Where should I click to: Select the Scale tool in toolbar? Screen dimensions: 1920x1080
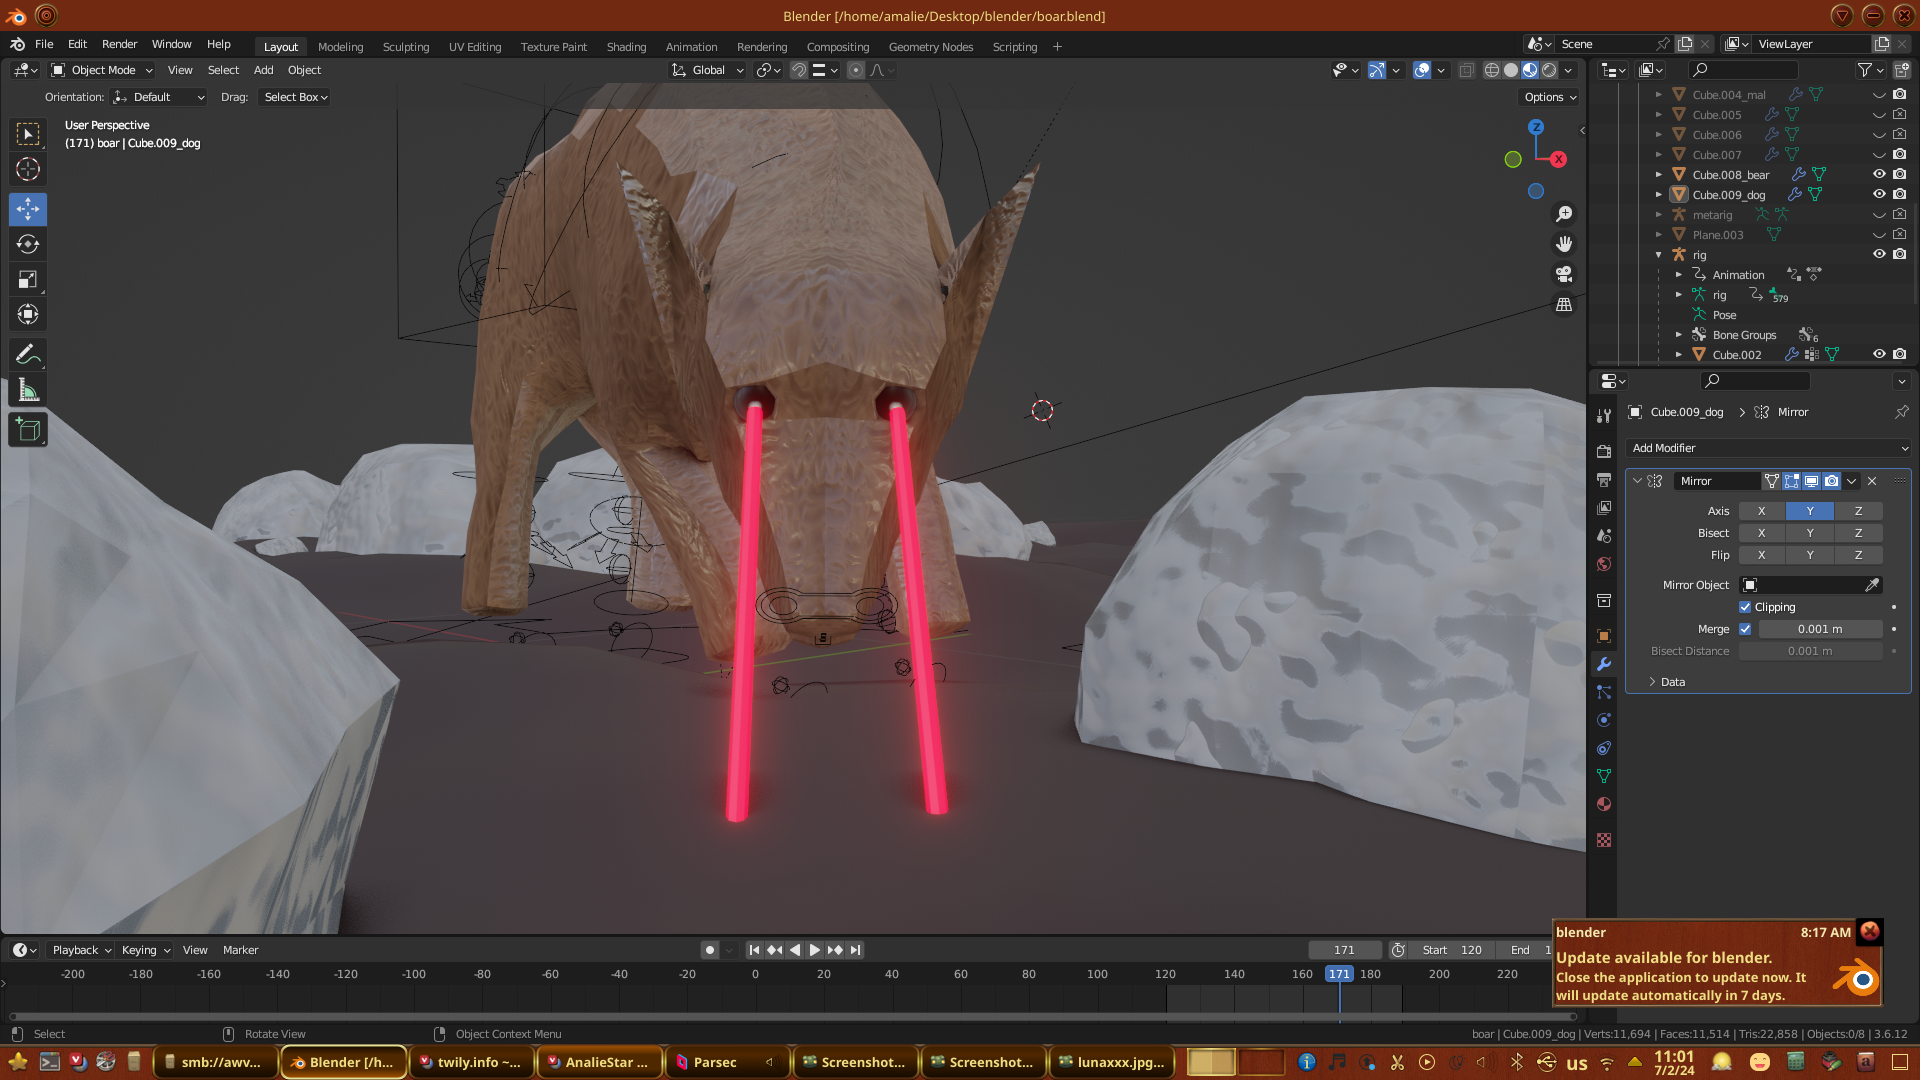pyautogui.click(x=28, y=280)
